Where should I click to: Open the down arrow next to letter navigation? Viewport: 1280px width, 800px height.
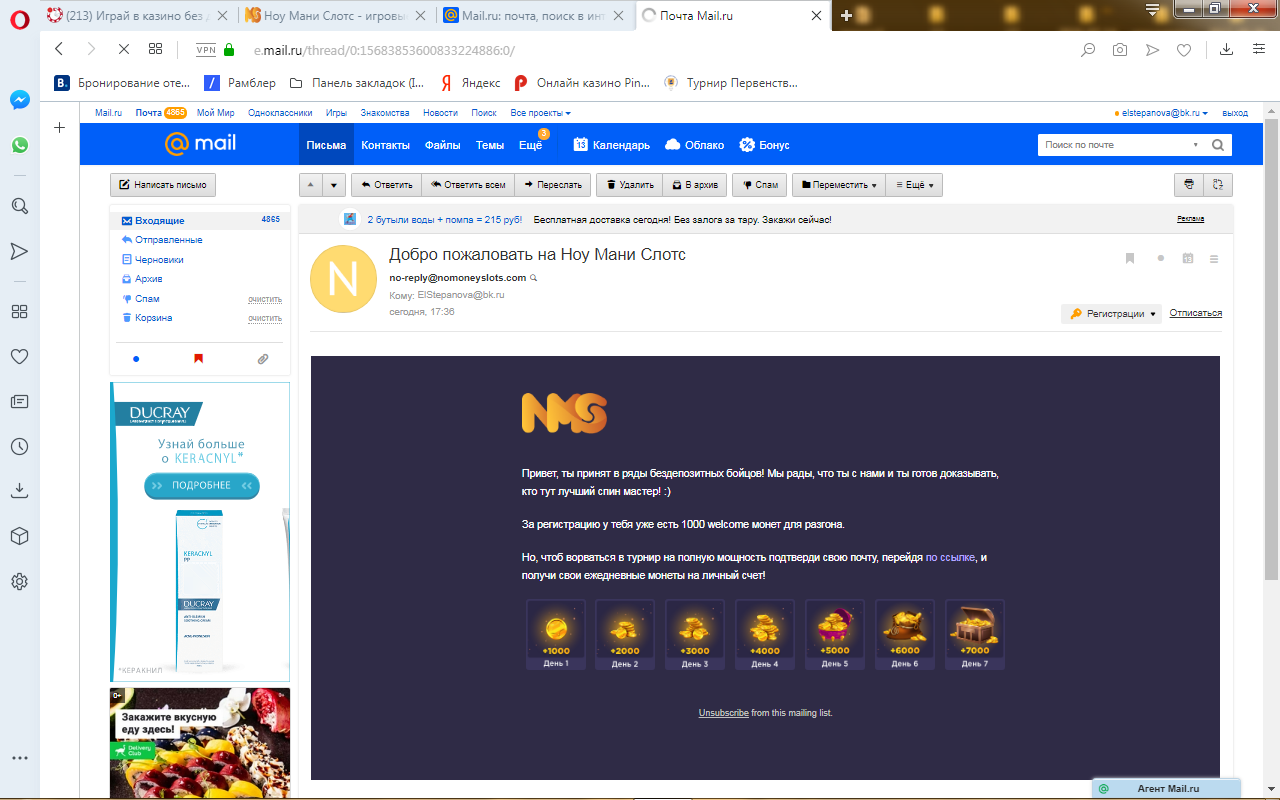334,185
